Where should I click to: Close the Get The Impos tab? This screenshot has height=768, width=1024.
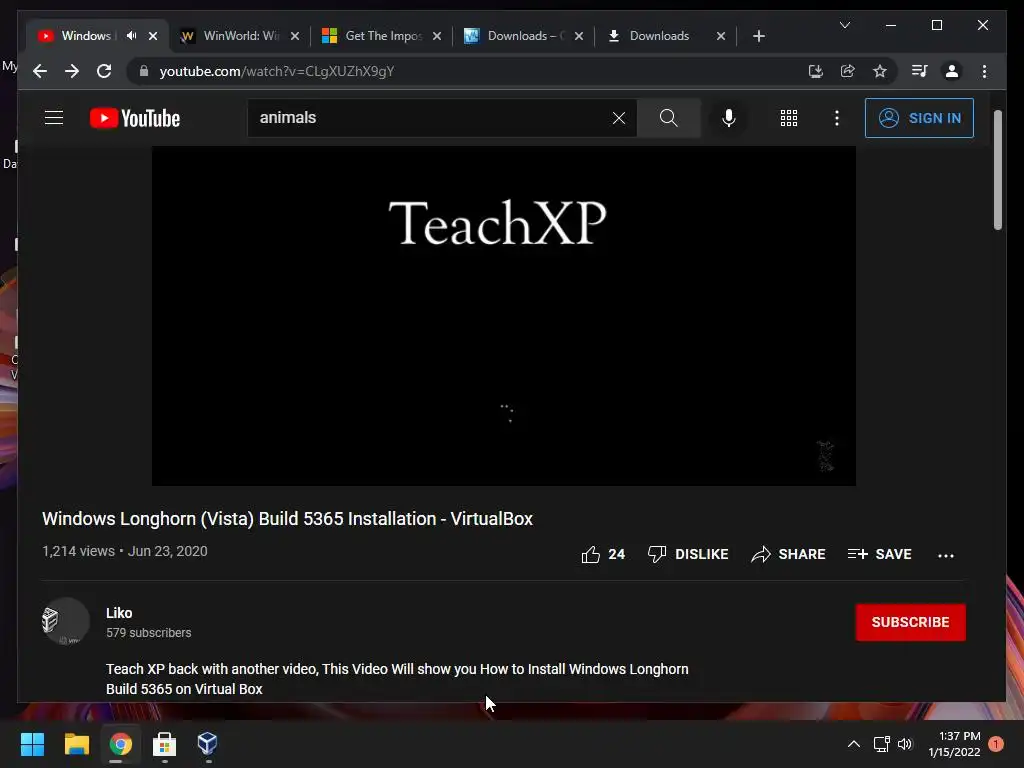pyautogui.click(x=437, y=36)
